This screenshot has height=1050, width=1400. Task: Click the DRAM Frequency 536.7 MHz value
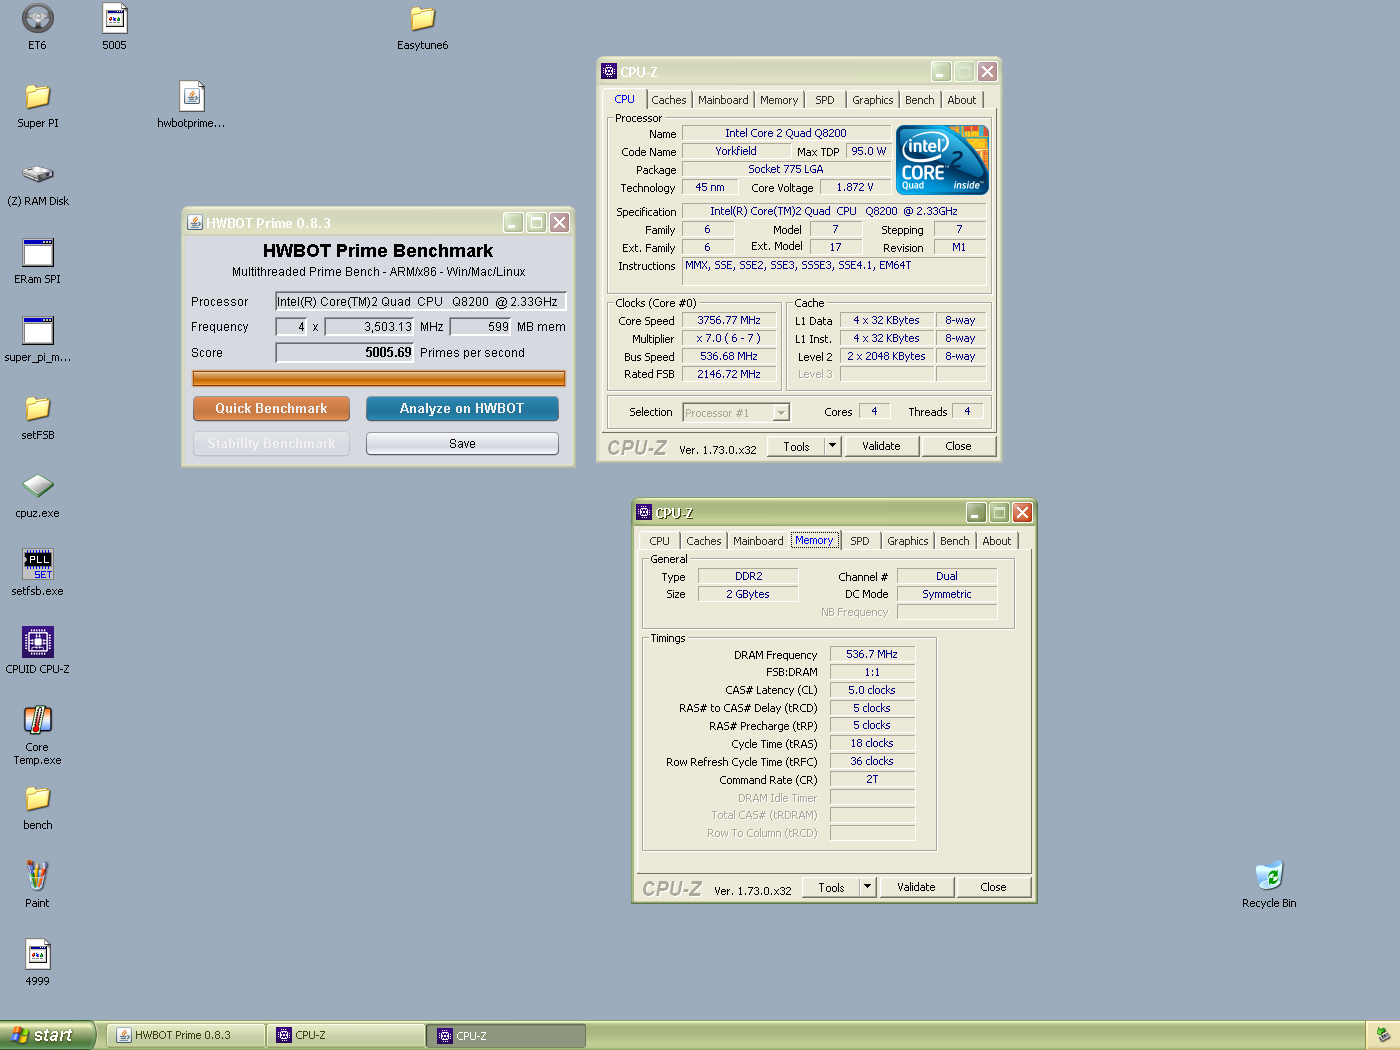872,654
